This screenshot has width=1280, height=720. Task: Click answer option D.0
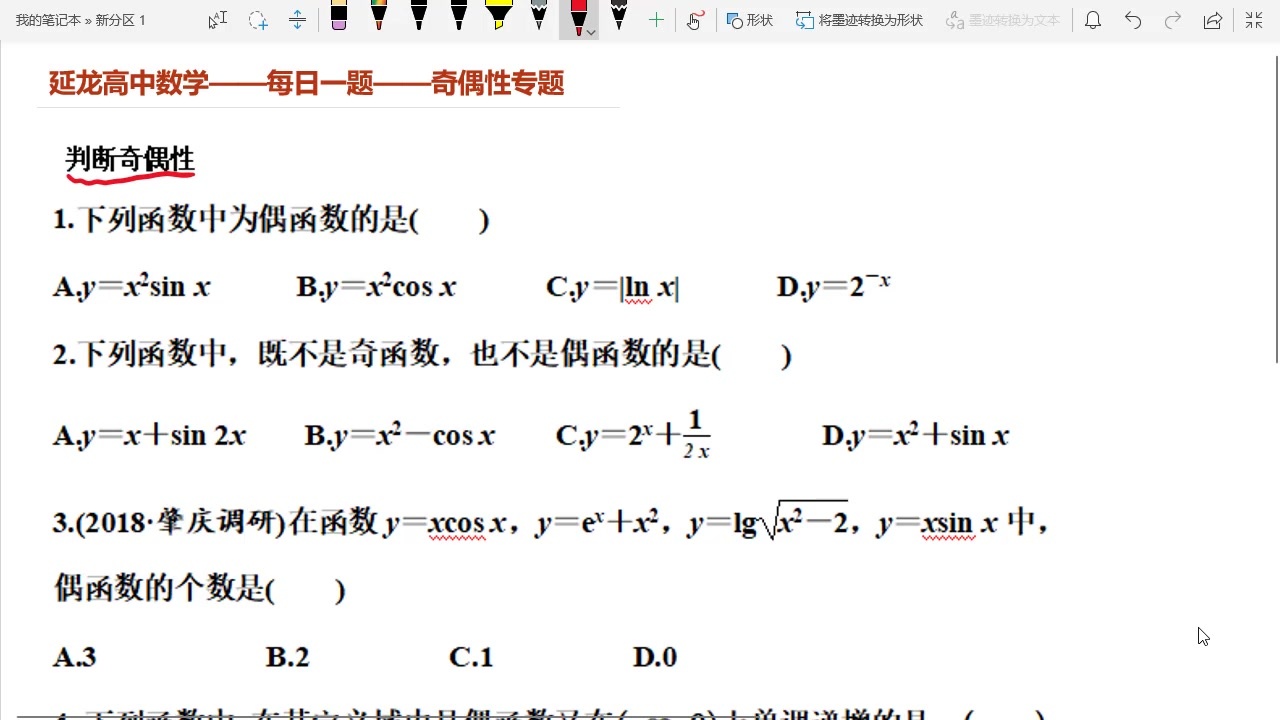(655, 657)
